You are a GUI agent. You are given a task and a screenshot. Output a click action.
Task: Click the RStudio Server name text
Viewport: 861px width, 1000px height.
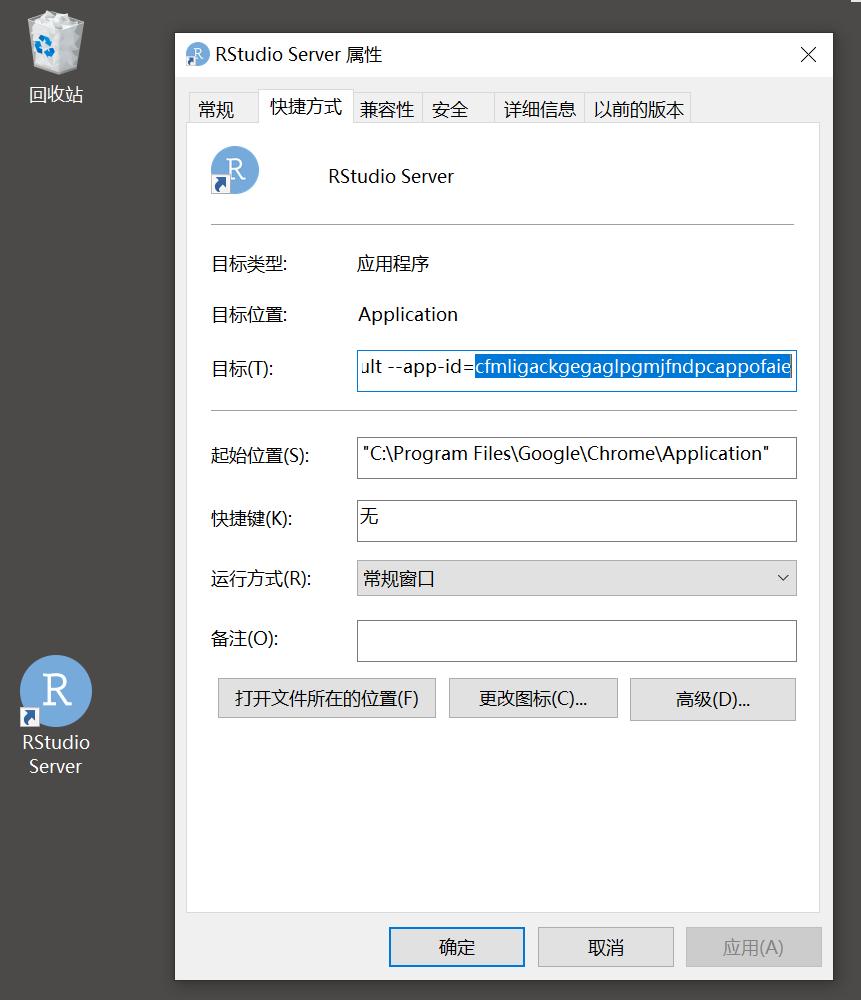391,176
